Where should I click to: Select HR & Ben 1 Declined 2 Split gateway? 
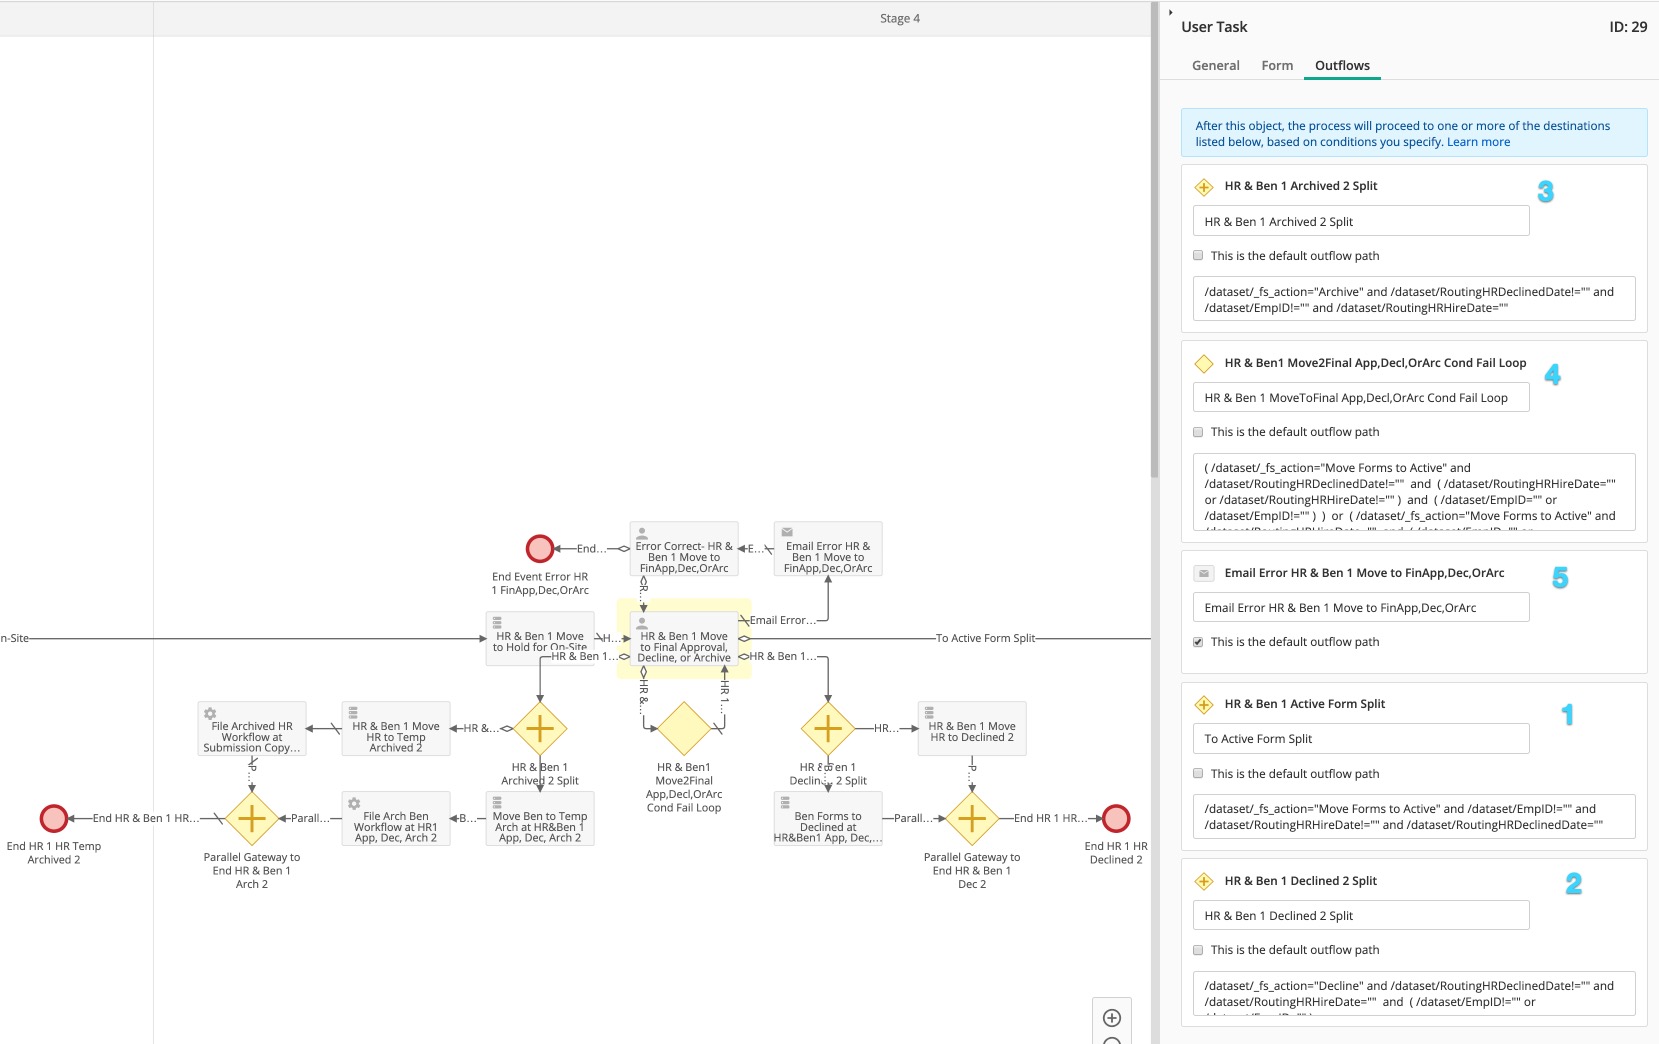828,729
